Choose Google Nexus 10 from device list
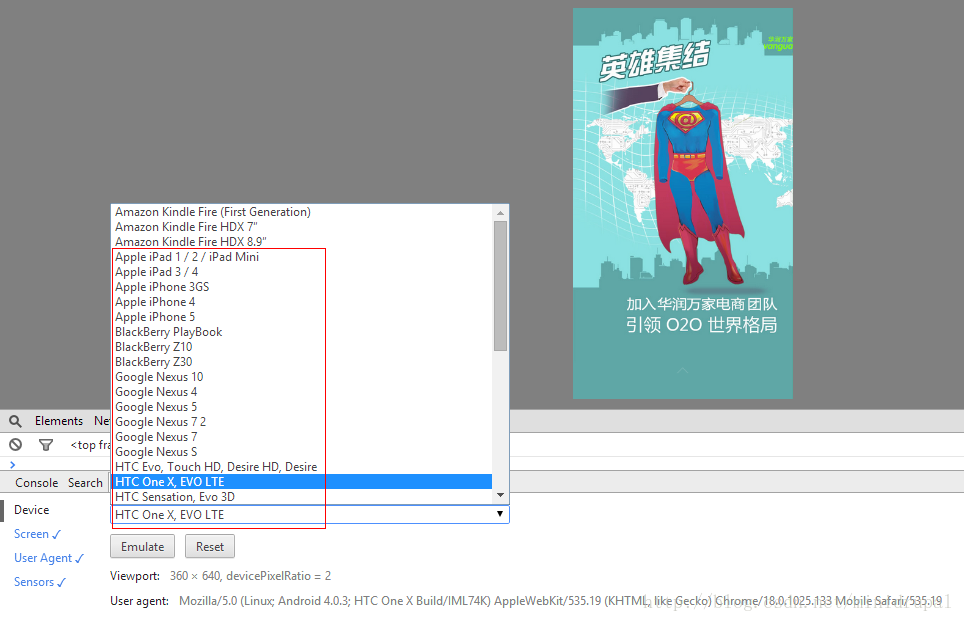 click(x=159, y=377)
